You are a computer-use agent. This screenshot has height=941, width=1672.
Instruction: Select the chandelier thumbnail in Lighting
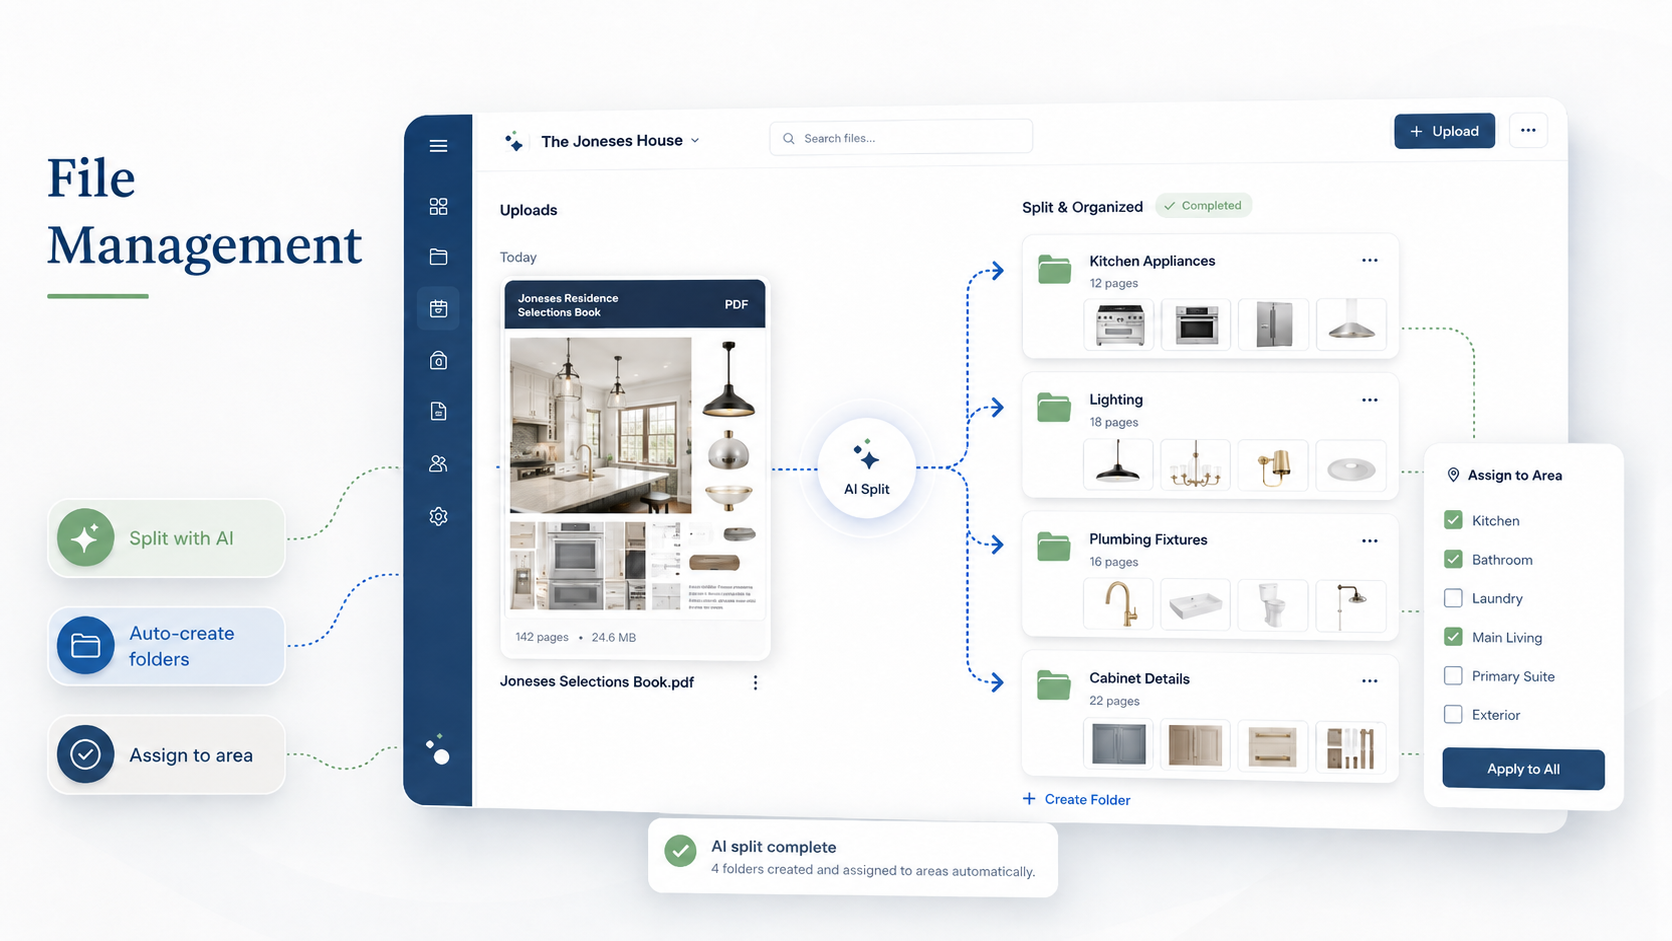[x=1195, y=465]
